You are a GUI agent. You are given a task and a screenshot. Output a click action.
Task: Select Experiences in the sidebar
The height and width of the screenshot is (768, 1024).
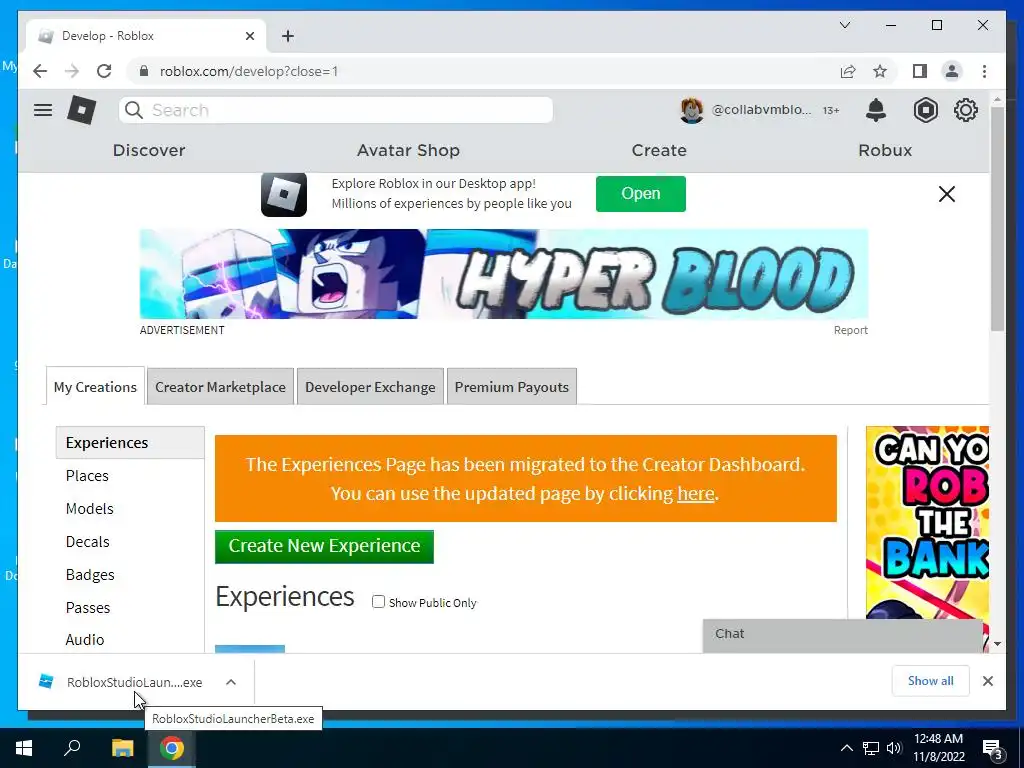pos(130,442)
